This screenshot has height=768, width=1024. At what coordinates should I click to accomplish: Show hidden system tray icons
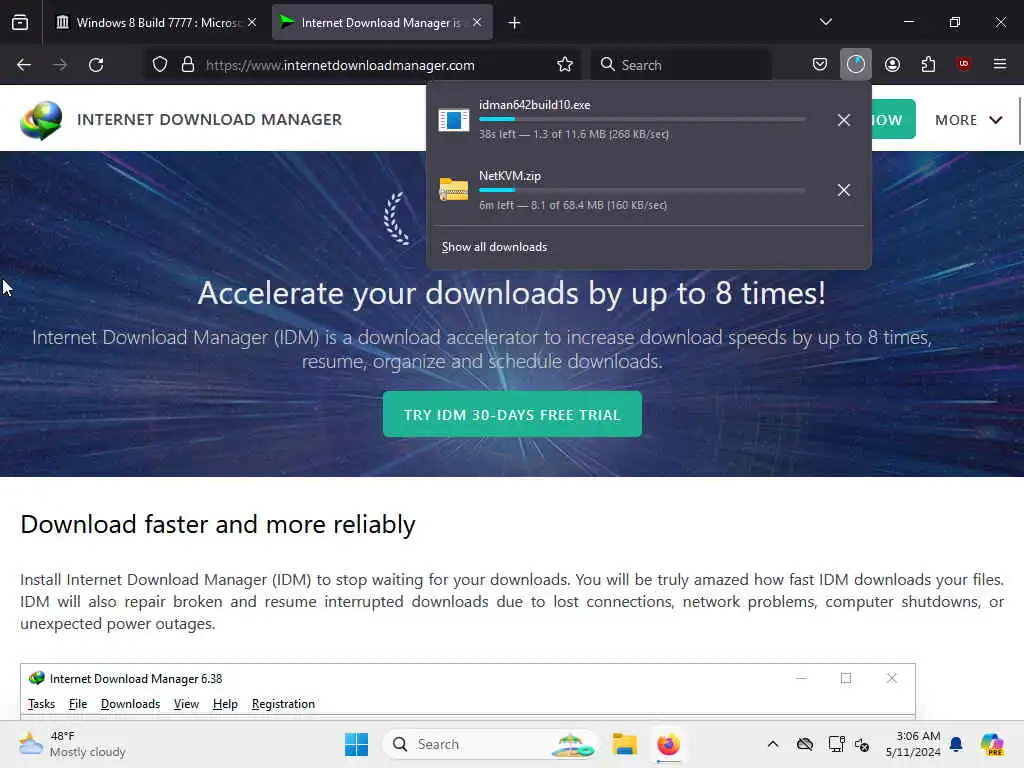click(x=773, y=744)
